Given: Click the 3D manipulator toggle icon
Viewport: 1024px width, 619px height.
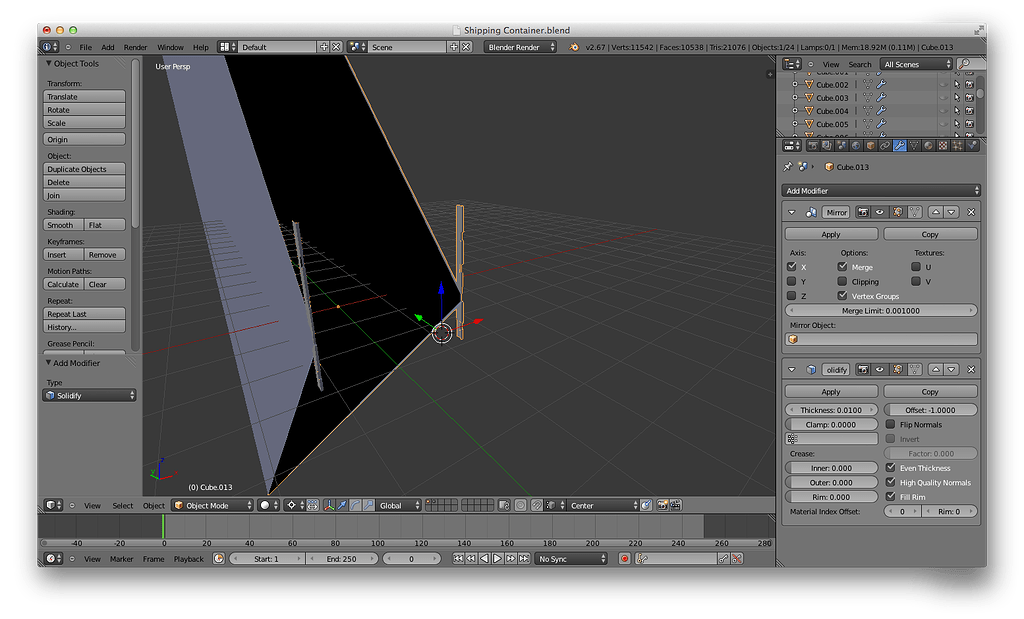Looking at the screenshot, I should (x=330, y=505).
